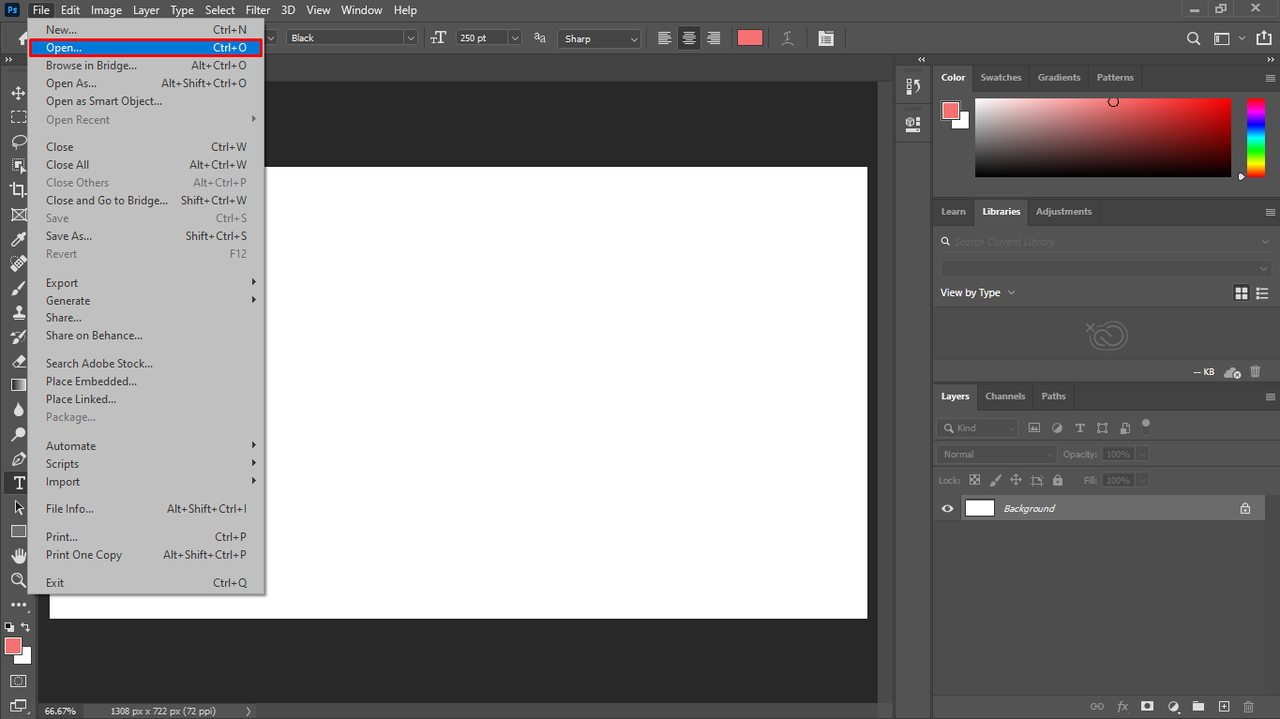
Task: Click the warp text icon
Action: 788,38
